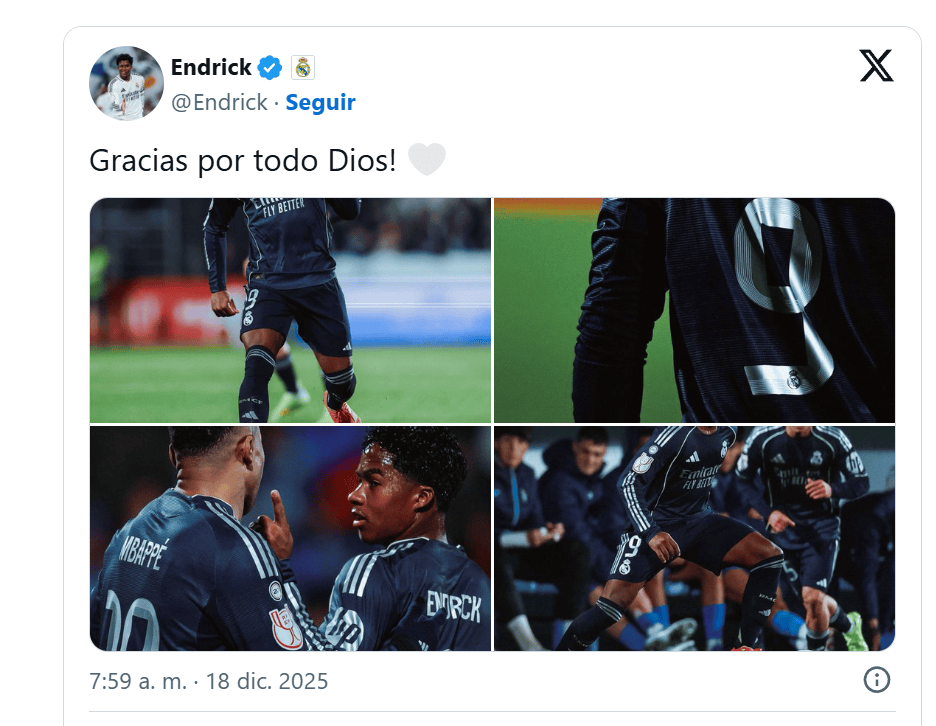The width and height of the screenshot is (936, 726).
Task: Open Endrick's profile avatar
Action: [x=127, y=83]
